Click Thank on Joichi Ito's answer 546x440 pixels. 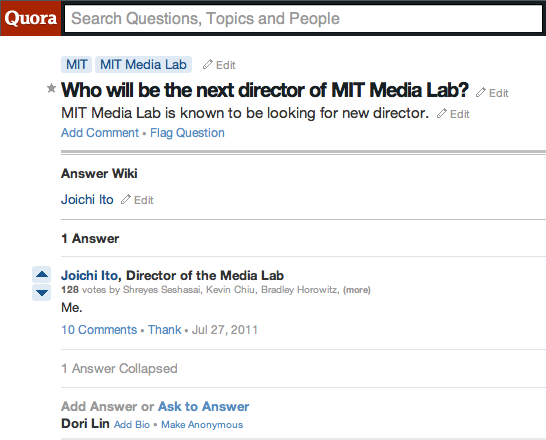(164, 330)
